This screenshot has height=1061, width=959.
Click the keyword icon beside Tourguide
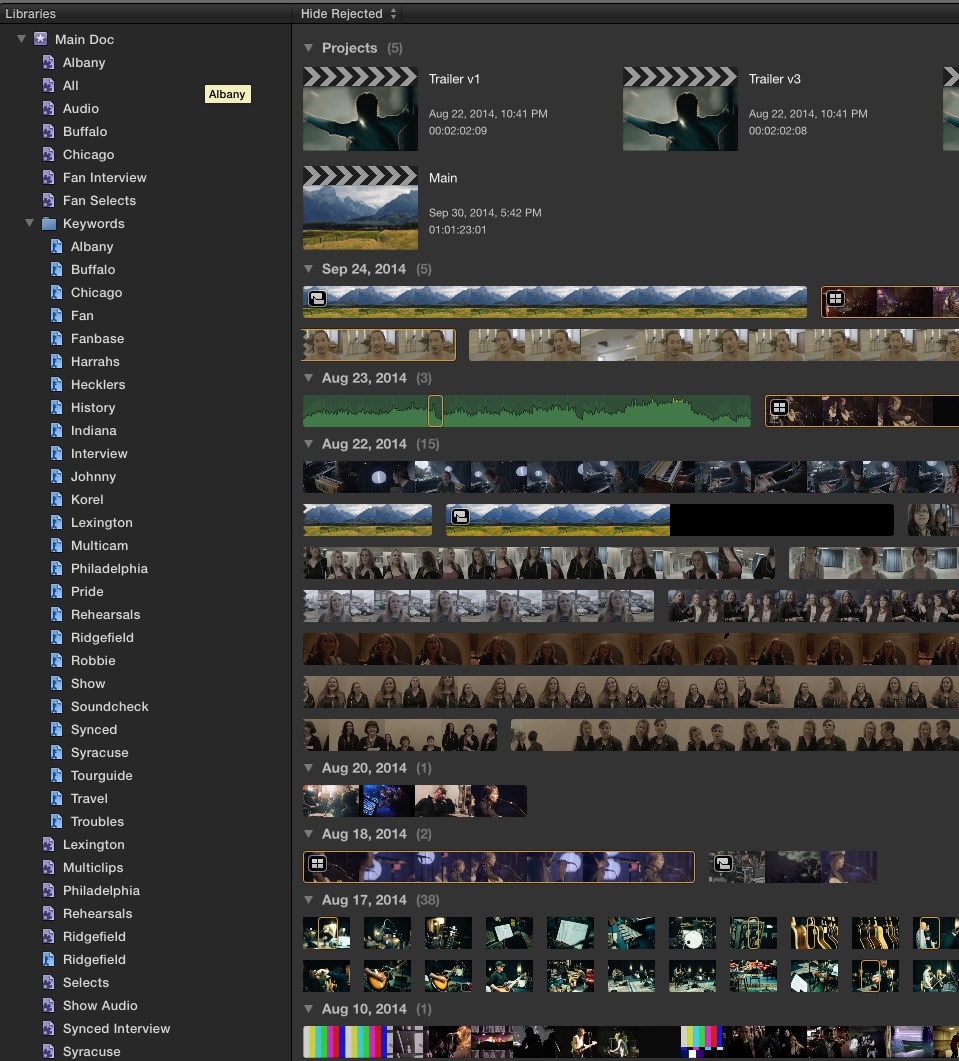57,775
